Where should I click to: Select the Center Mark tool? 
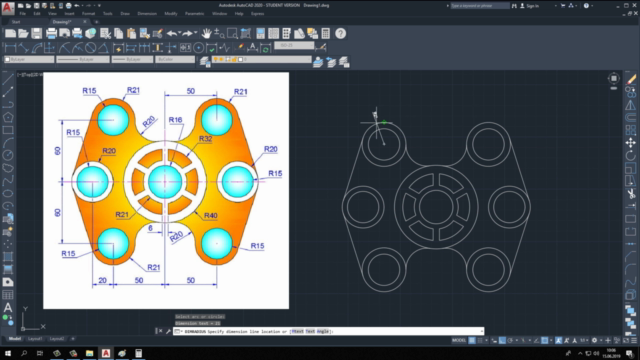pos(198,48)
